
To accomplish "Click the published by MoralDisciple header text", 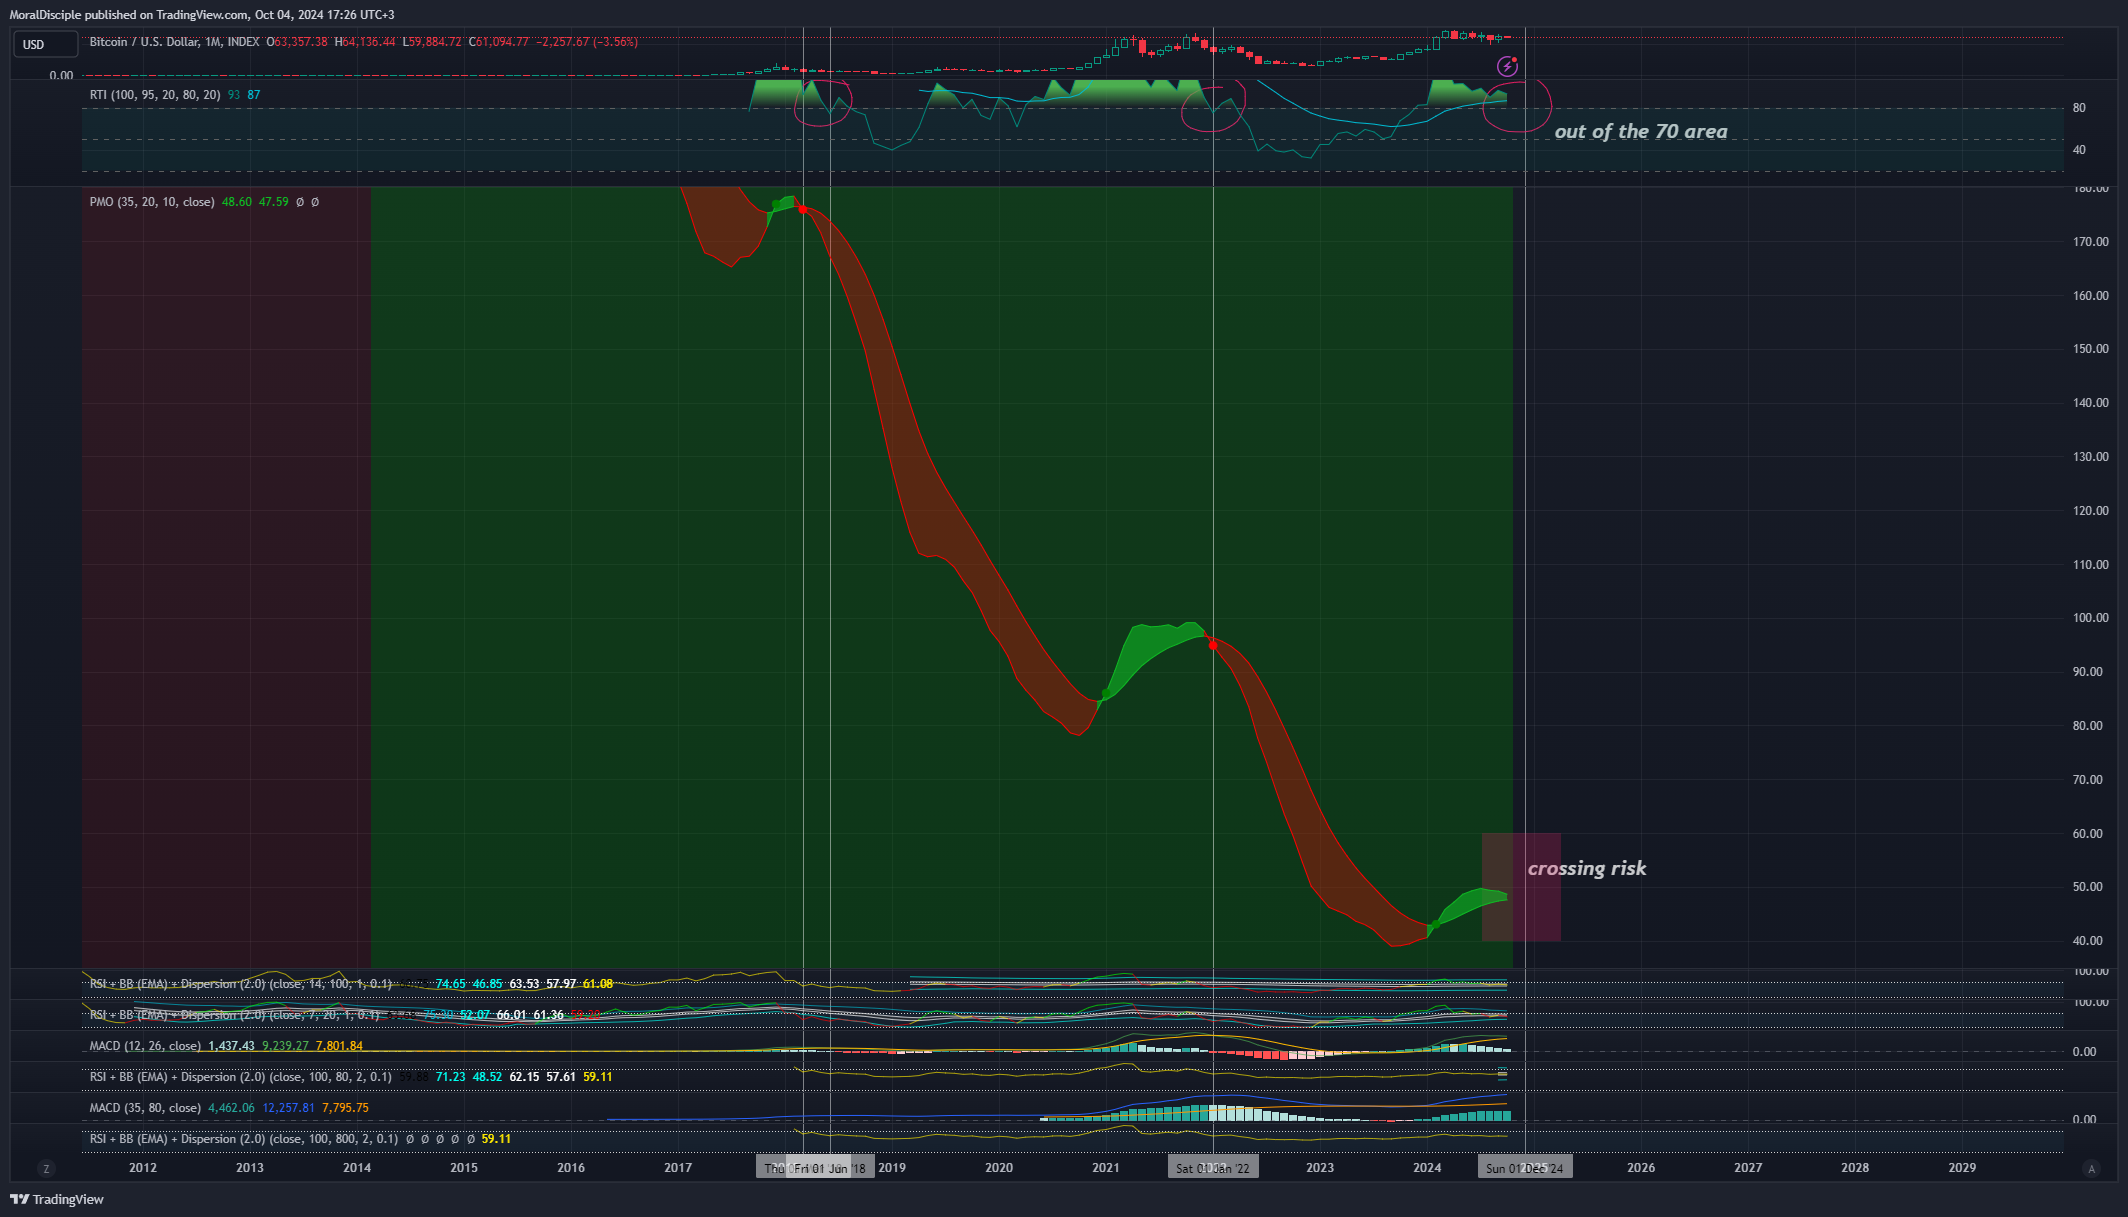I will [202, 15].
